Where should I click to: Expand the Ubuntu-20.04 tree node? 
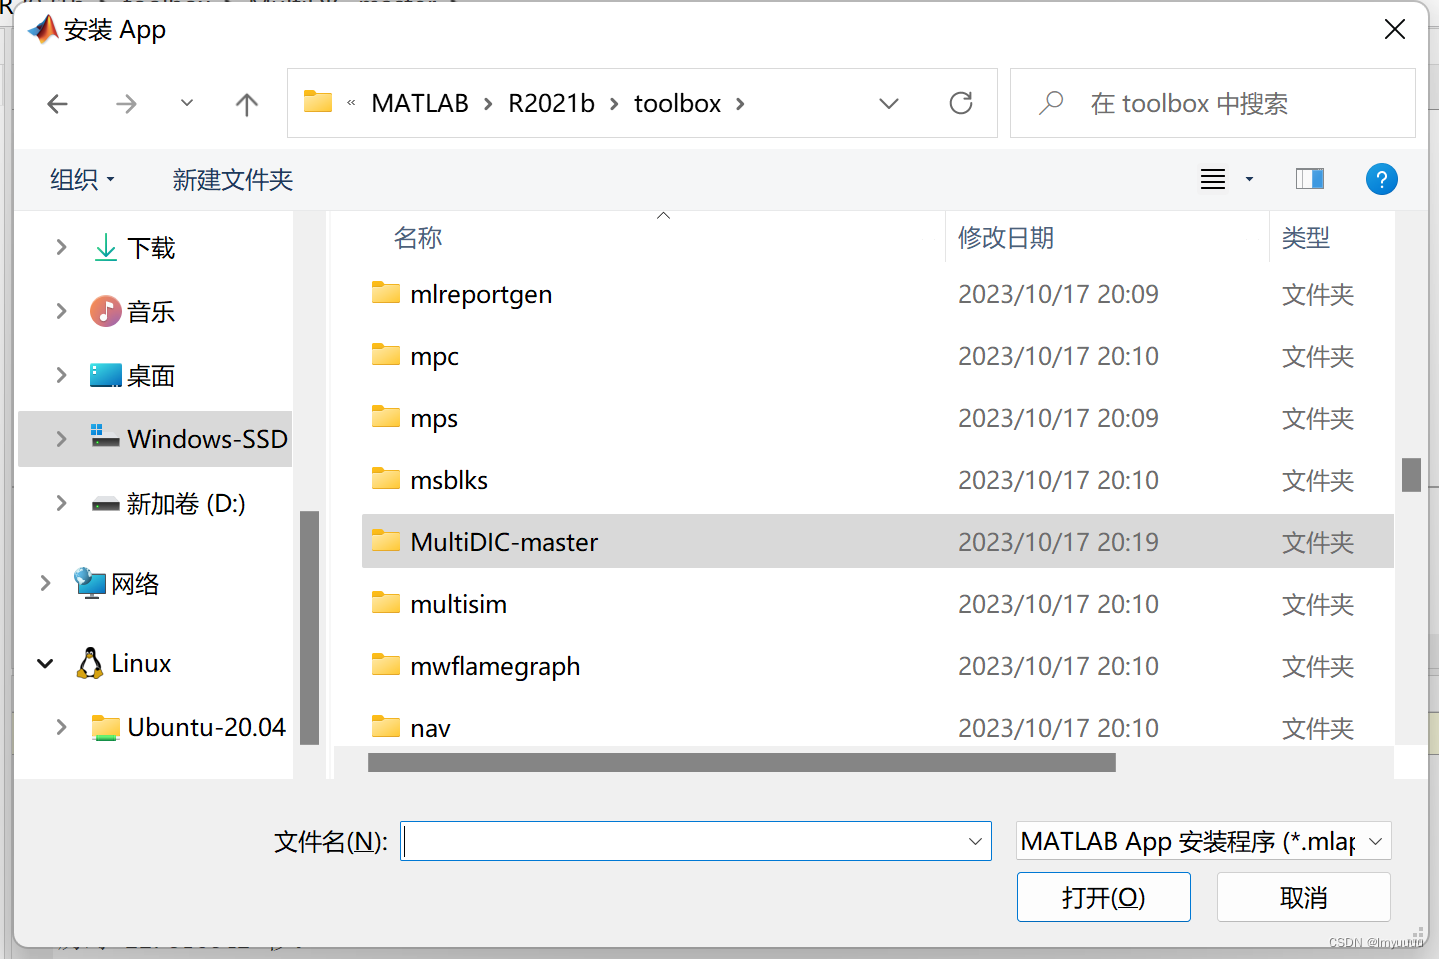pyautogui.click(x=61, y=727)
